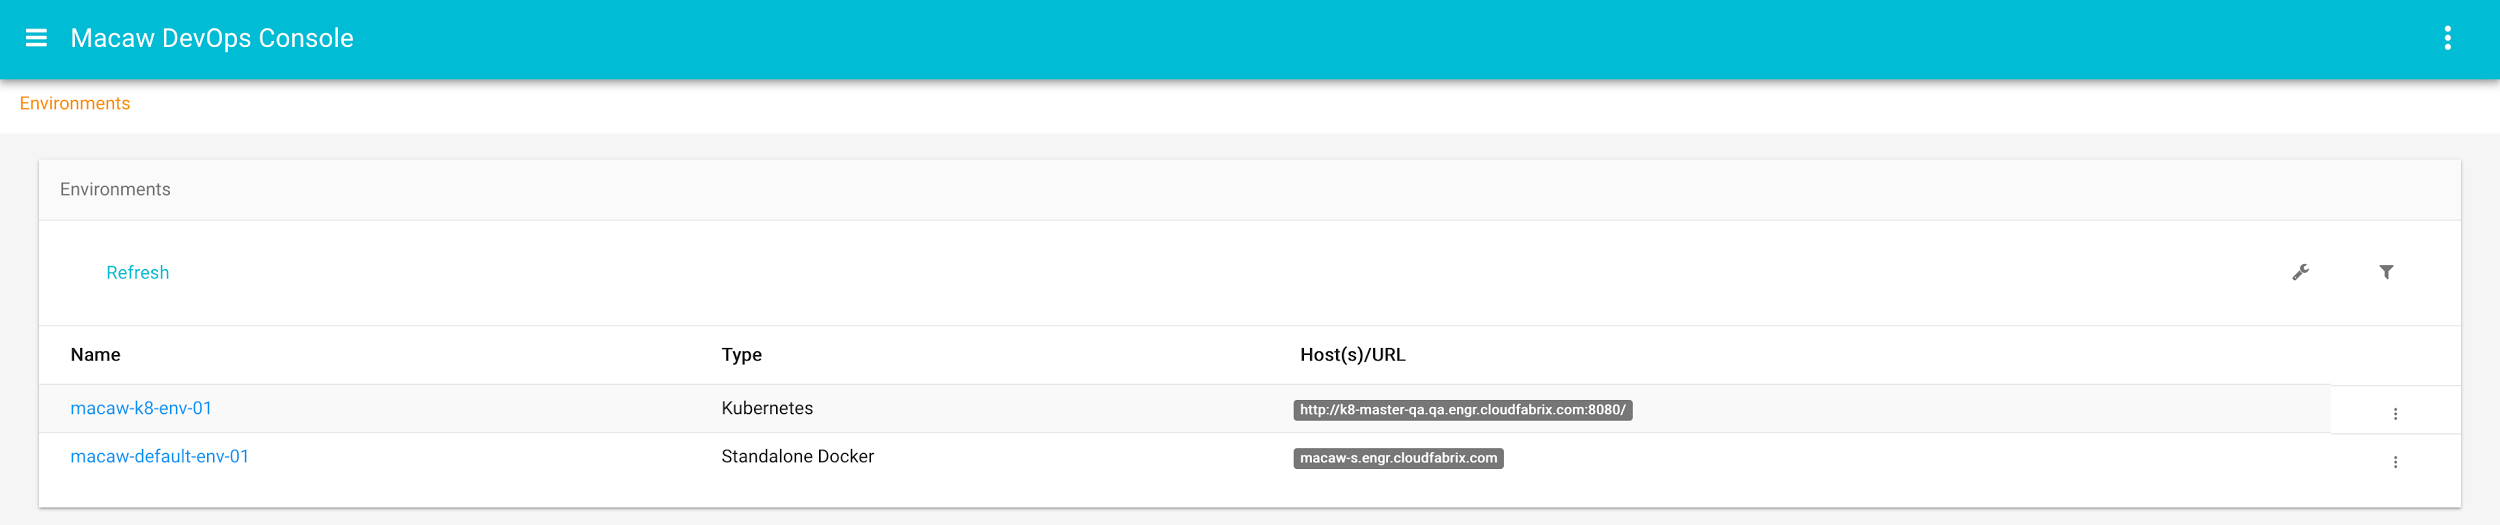Viewport: 2500px width, 525px height.
Task: Select the Kubernetes type cell
Action: [767, 408]
